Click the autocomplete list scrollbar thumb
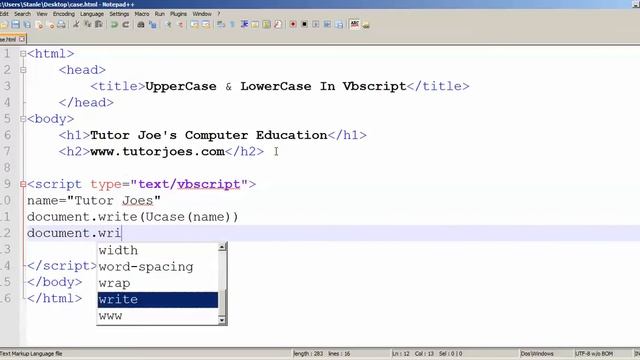 pyautogui.click(x=222, y=302)
